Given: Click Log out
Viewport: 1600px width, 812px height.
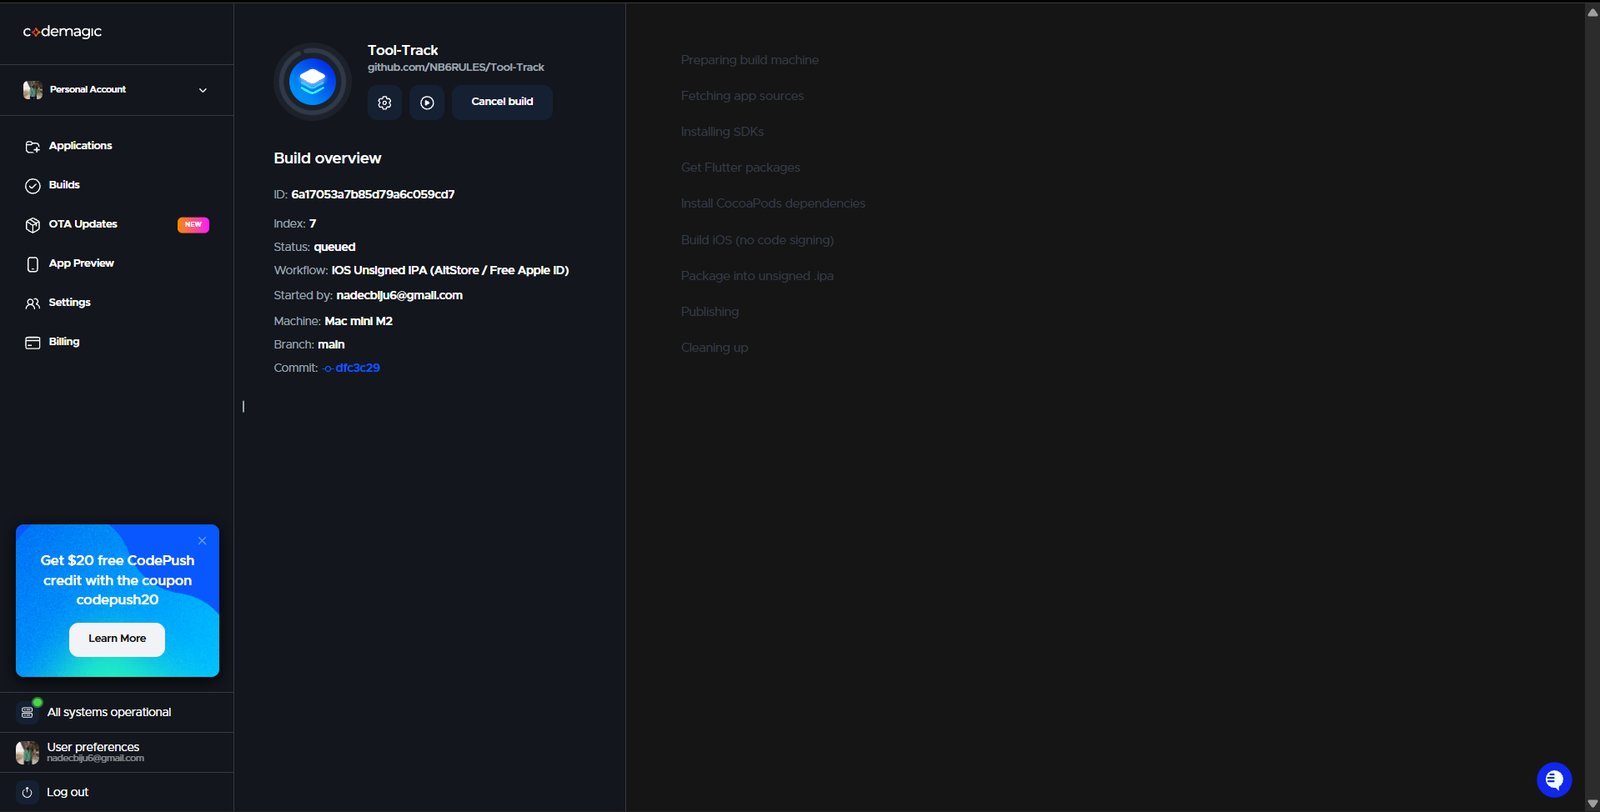Looking at the screenshot, I should (67, 792).
